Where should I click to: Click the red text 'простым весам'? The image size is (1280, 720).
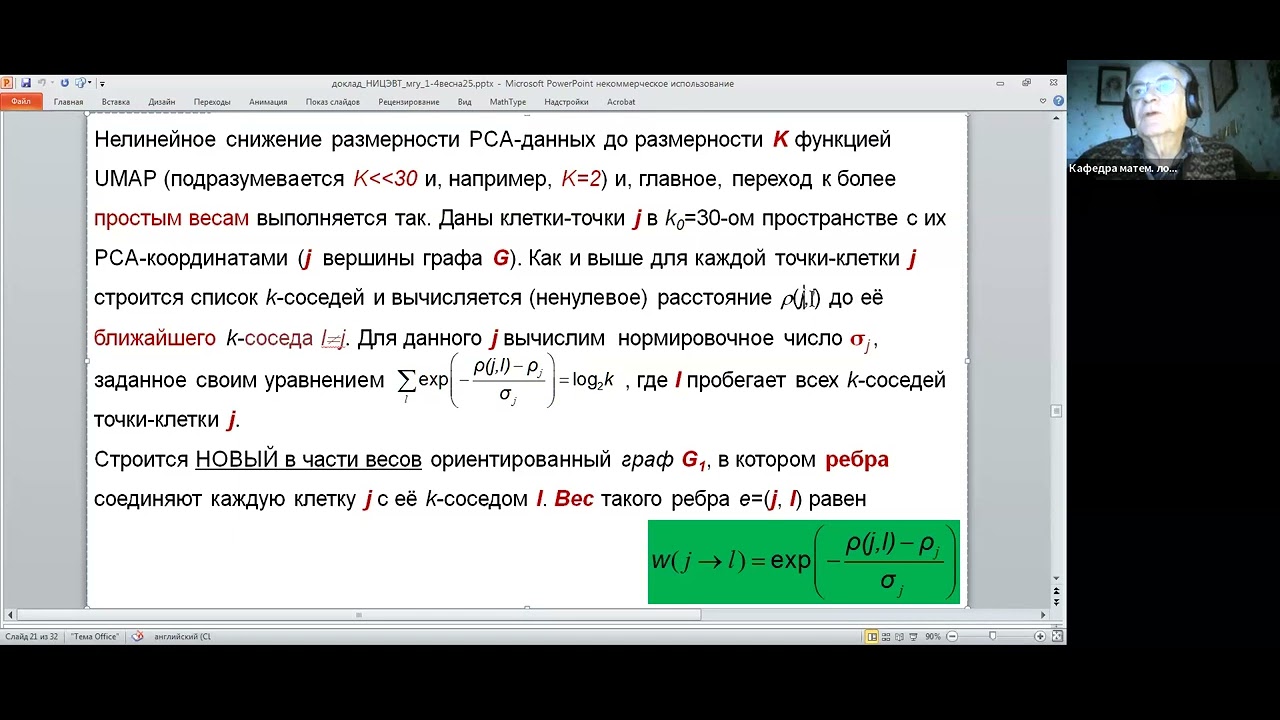[x=171, y=218]
